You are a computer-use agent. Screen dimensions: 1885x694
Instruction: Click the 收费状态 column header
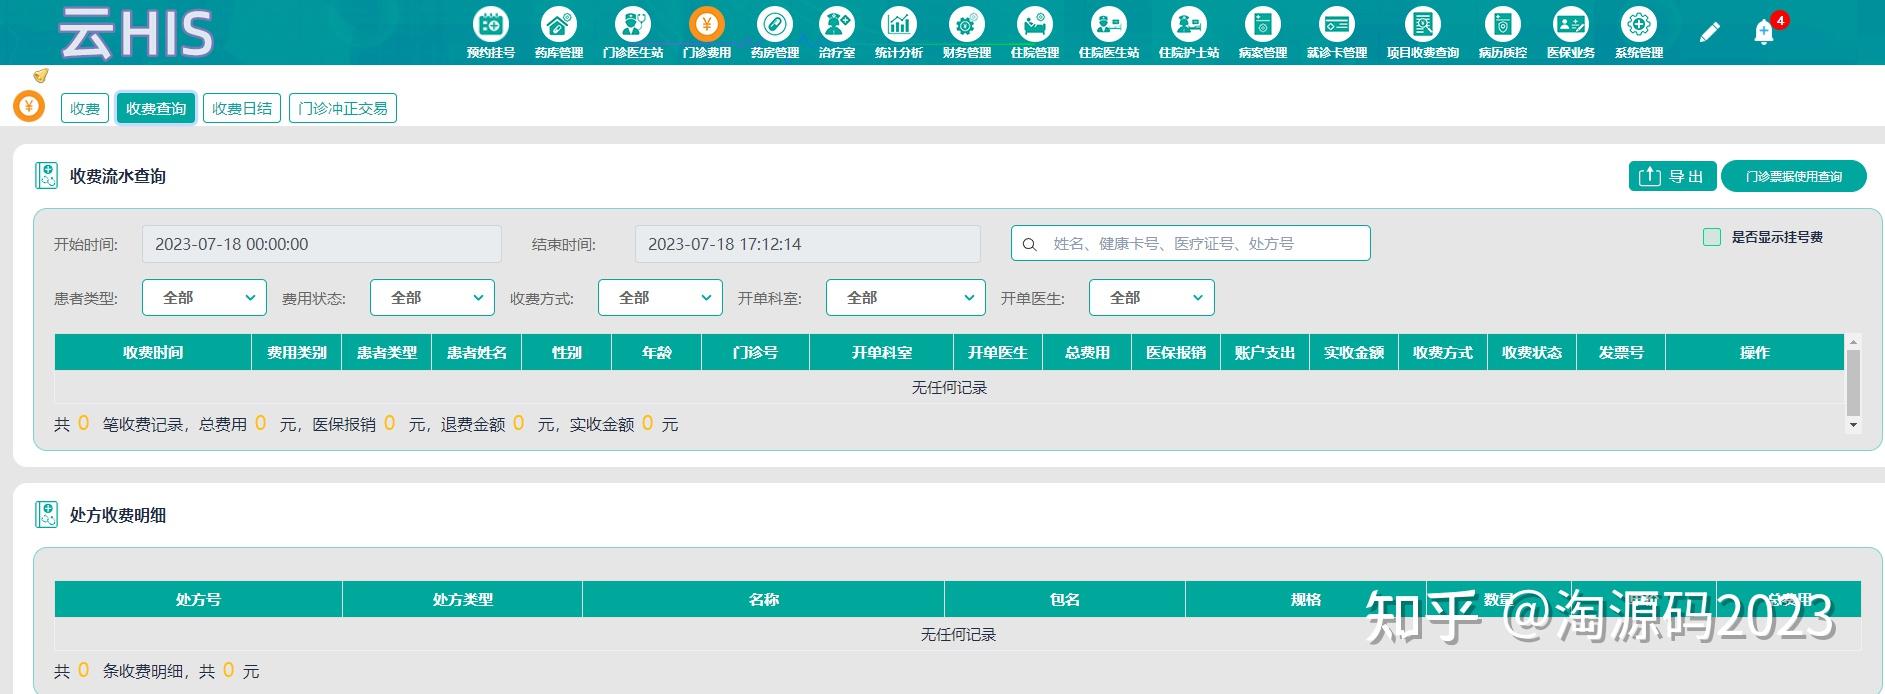[1532, 352]
